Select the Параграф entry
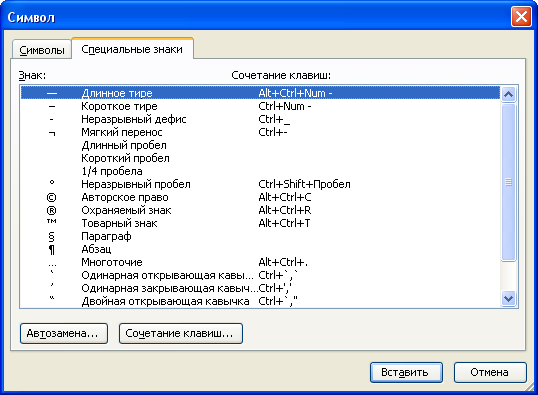Screen dimensions: 538x395 tap(260, 236)
